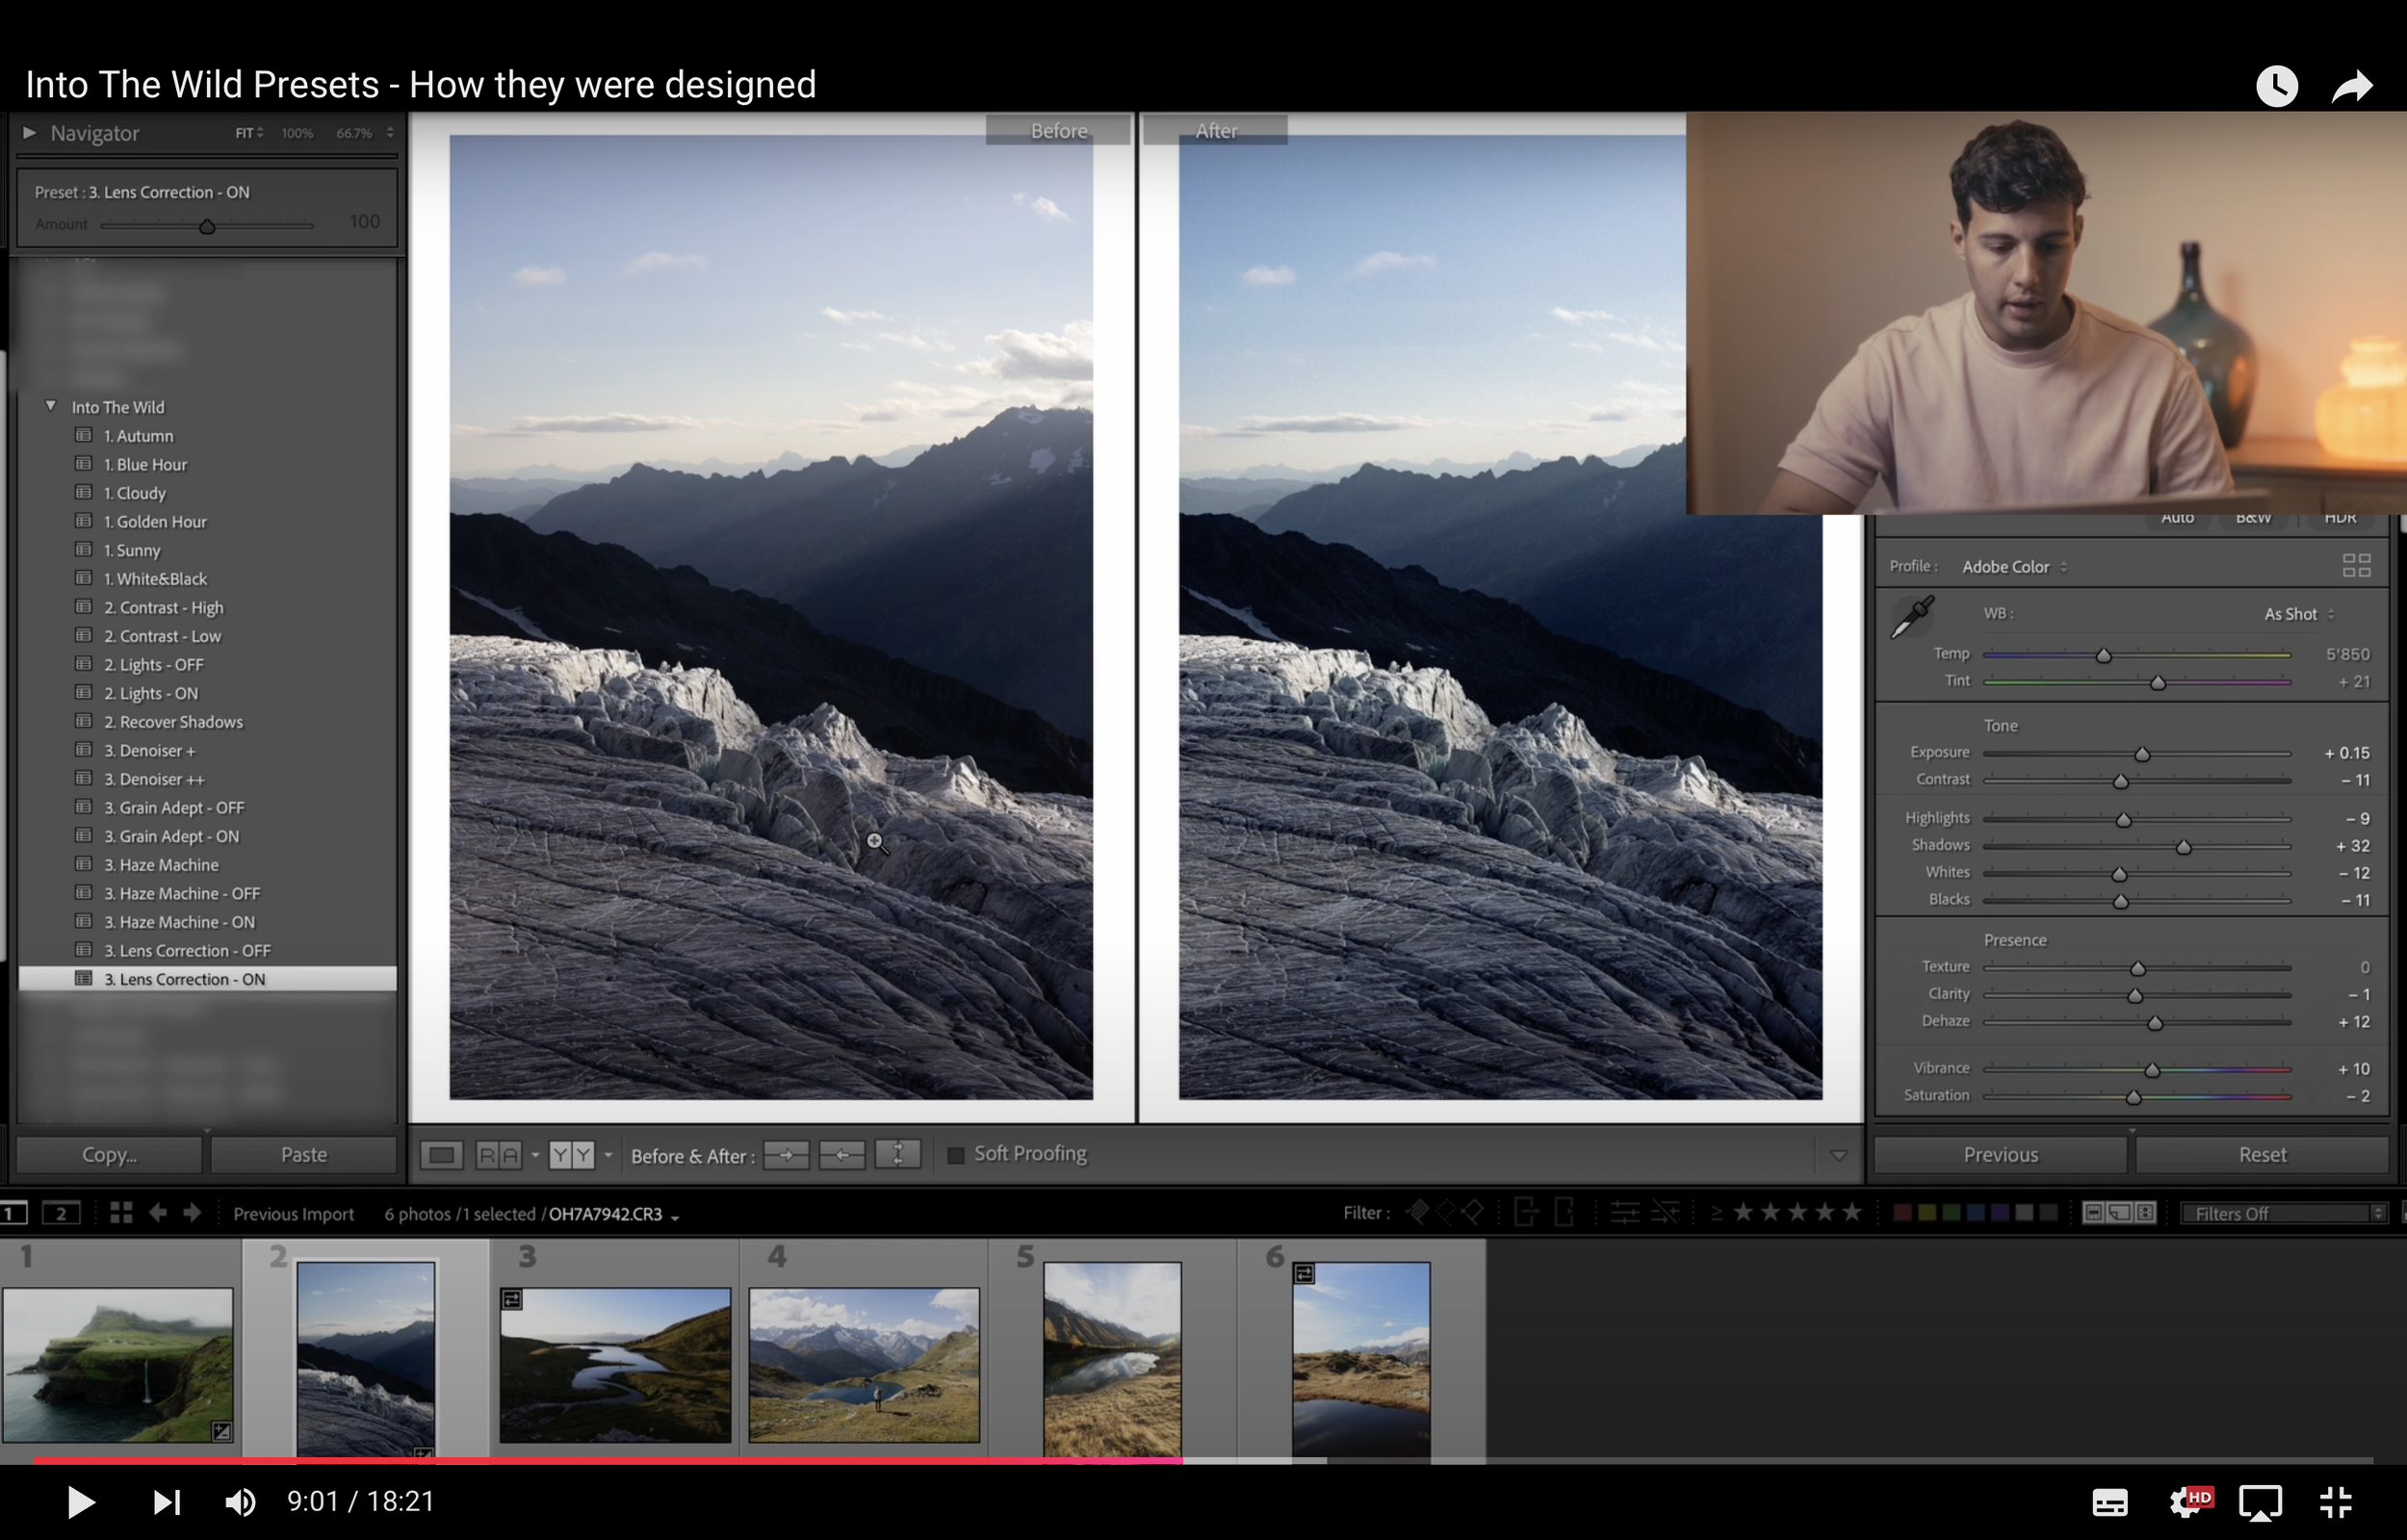Image resolution: width=2407 pixels, height=1540 pixels.
Task: Select the white balance eyedropper tool
Action: click(1912, 616)
